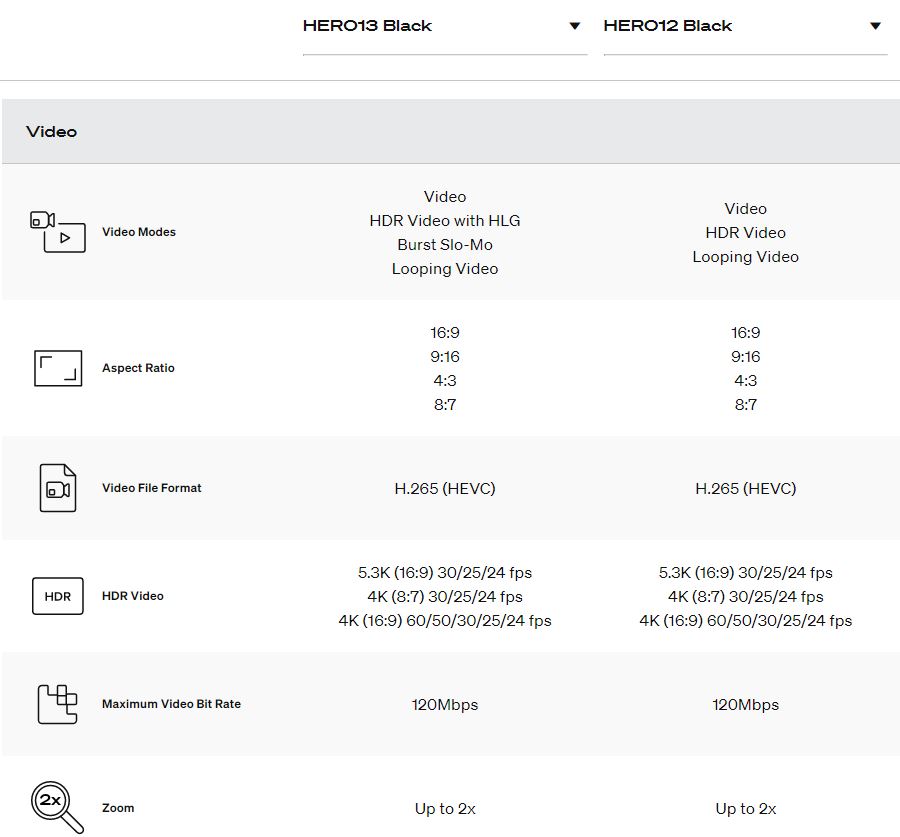Click the Maximum Video Bit Rate label

[171, 704]
